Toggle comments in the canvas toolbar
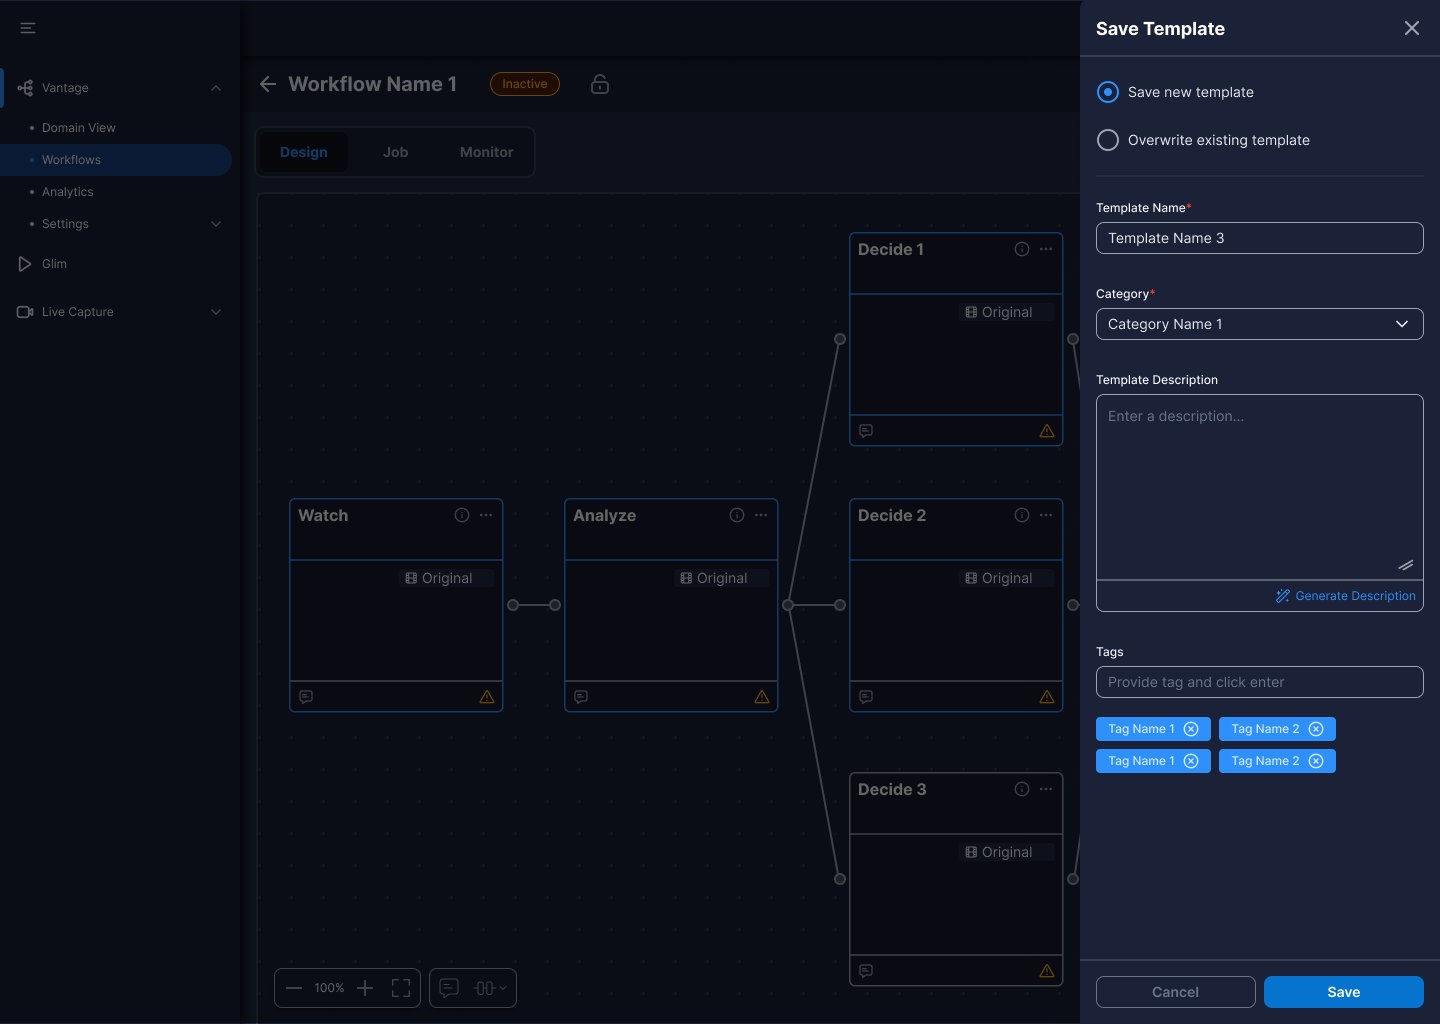 (x=450, y=988)
